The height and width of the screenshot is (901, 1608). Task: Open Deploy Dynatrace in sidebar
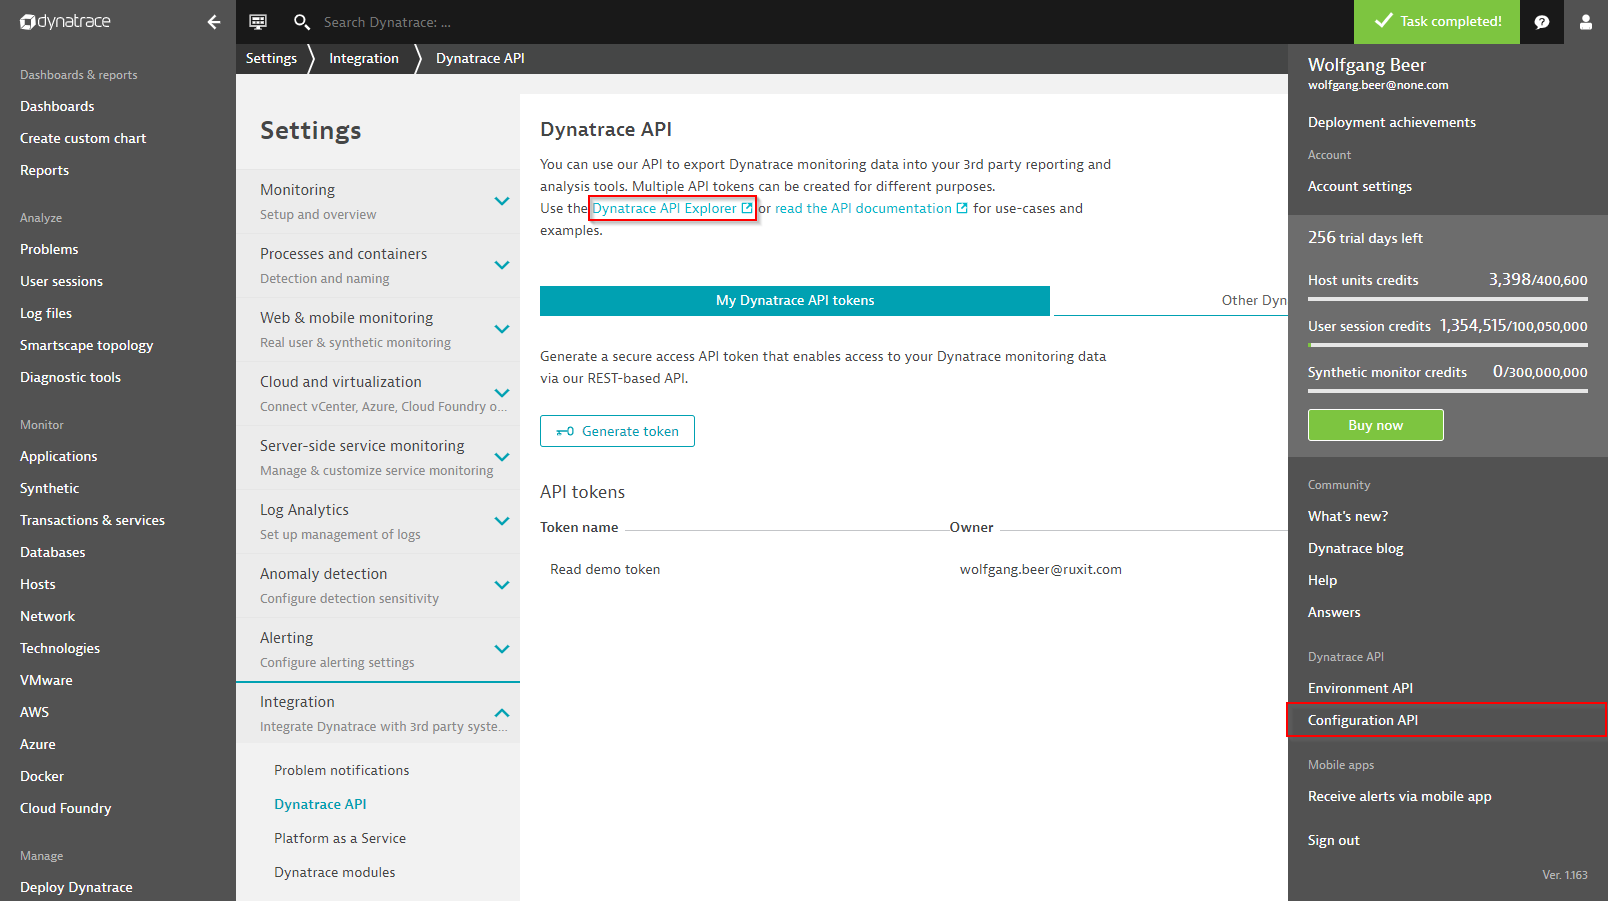click(x=76, y=887)
